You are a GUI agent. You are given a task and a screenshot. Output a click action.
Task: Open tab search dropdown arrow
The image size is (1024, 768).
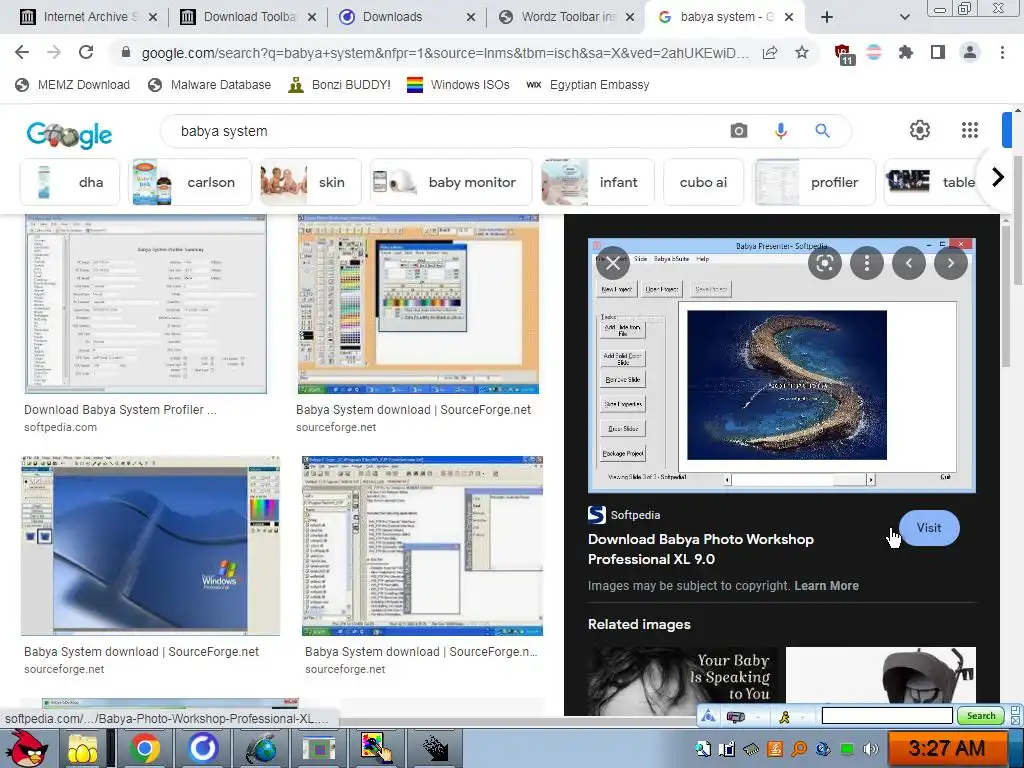click(x=904, y=17)
